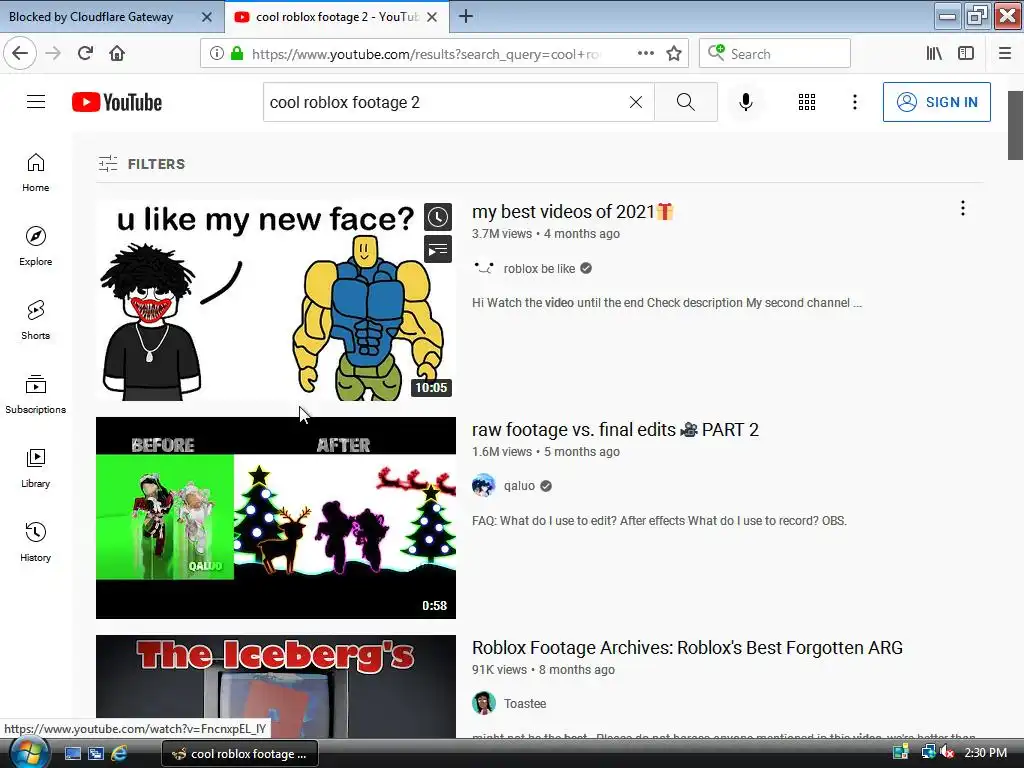This screenshot has width=1024, height=768.
Task: Submit search with magnifier button
Action: (x=686, y=102)
